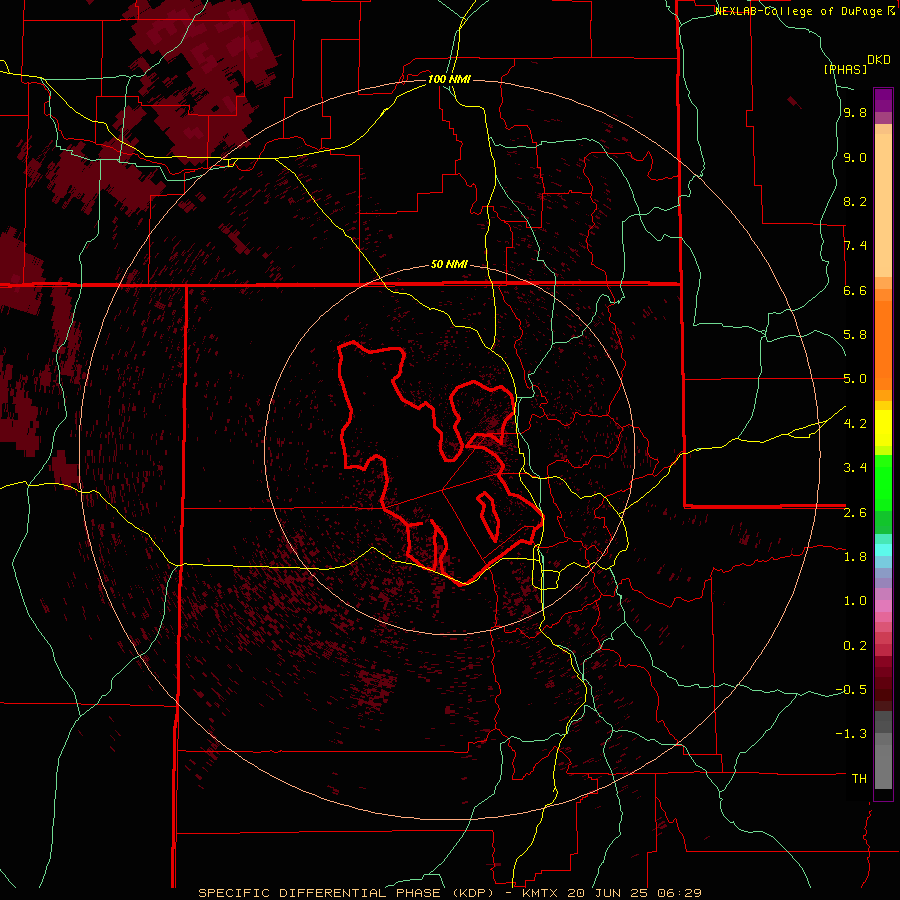This screenshot has width=900, height=900.
Task: Click the 8.2 value on the color scale
Action: pyautogui.click(x=855, y=201)
